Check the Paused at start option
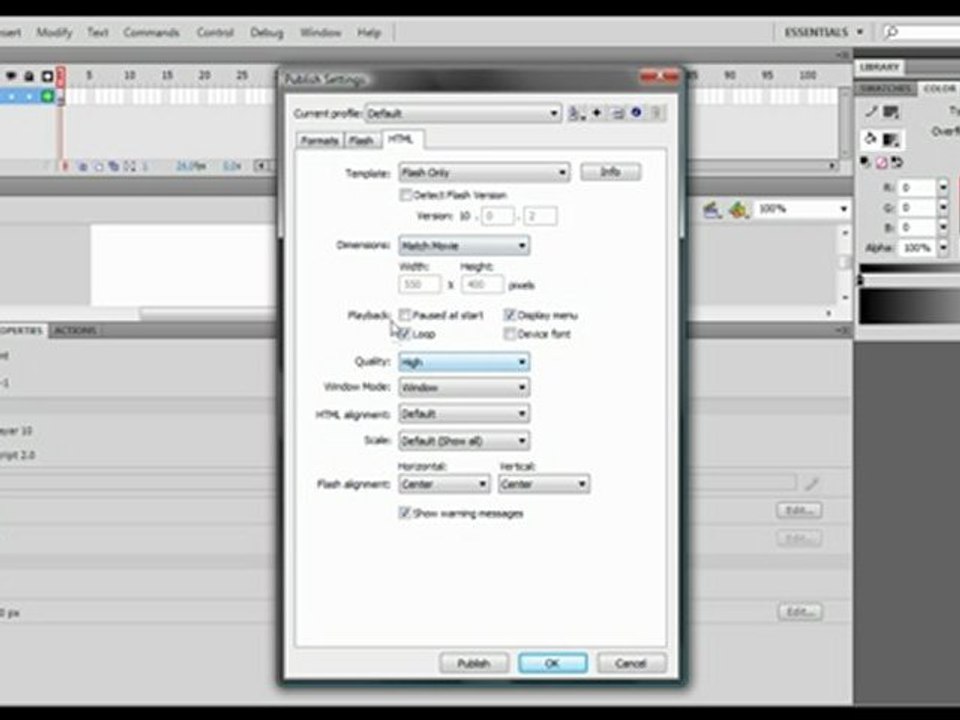 405,315
